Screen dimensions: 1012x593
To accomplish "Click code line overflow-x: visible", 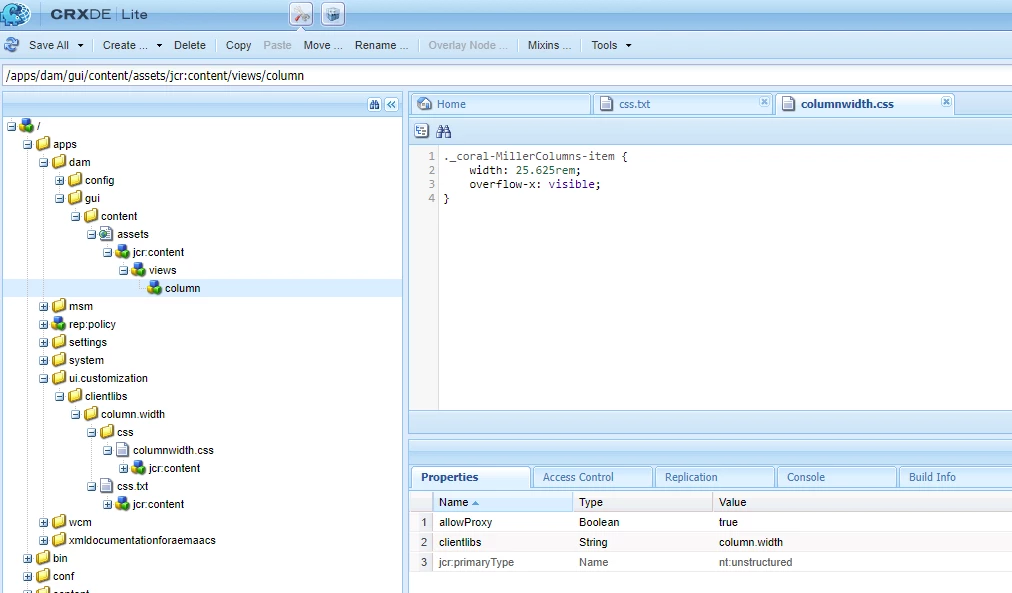I will click(x=534, y=185).
